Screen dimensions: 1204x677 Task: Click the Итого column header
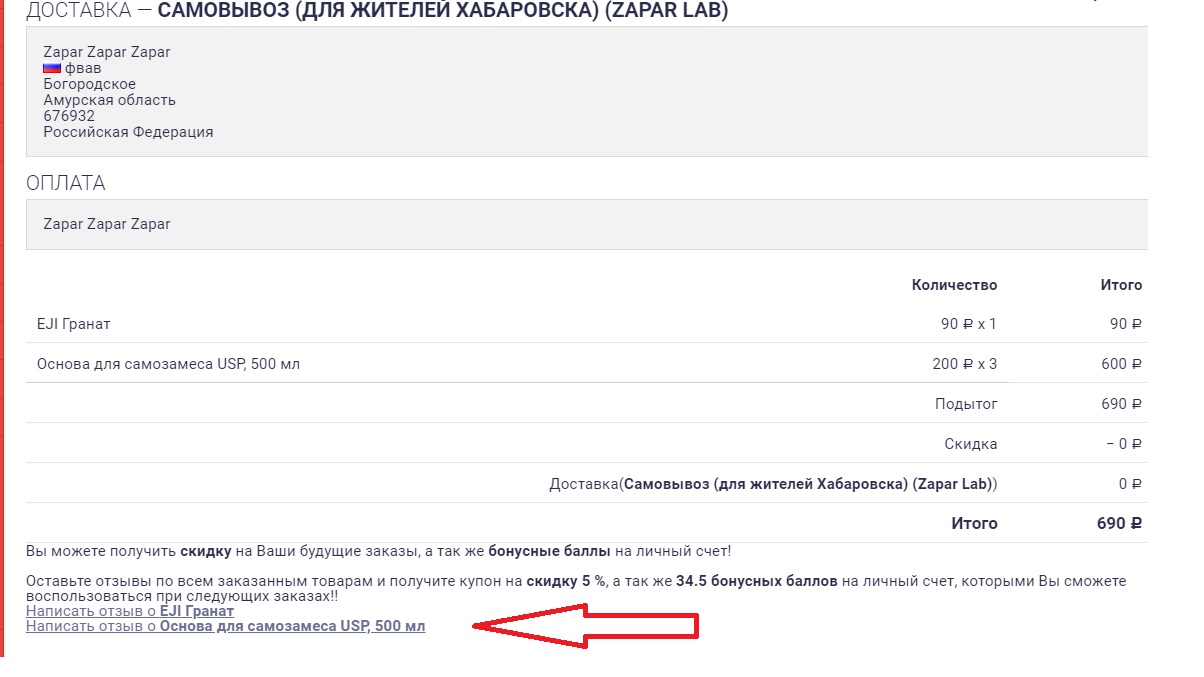tap(1122, 285)
